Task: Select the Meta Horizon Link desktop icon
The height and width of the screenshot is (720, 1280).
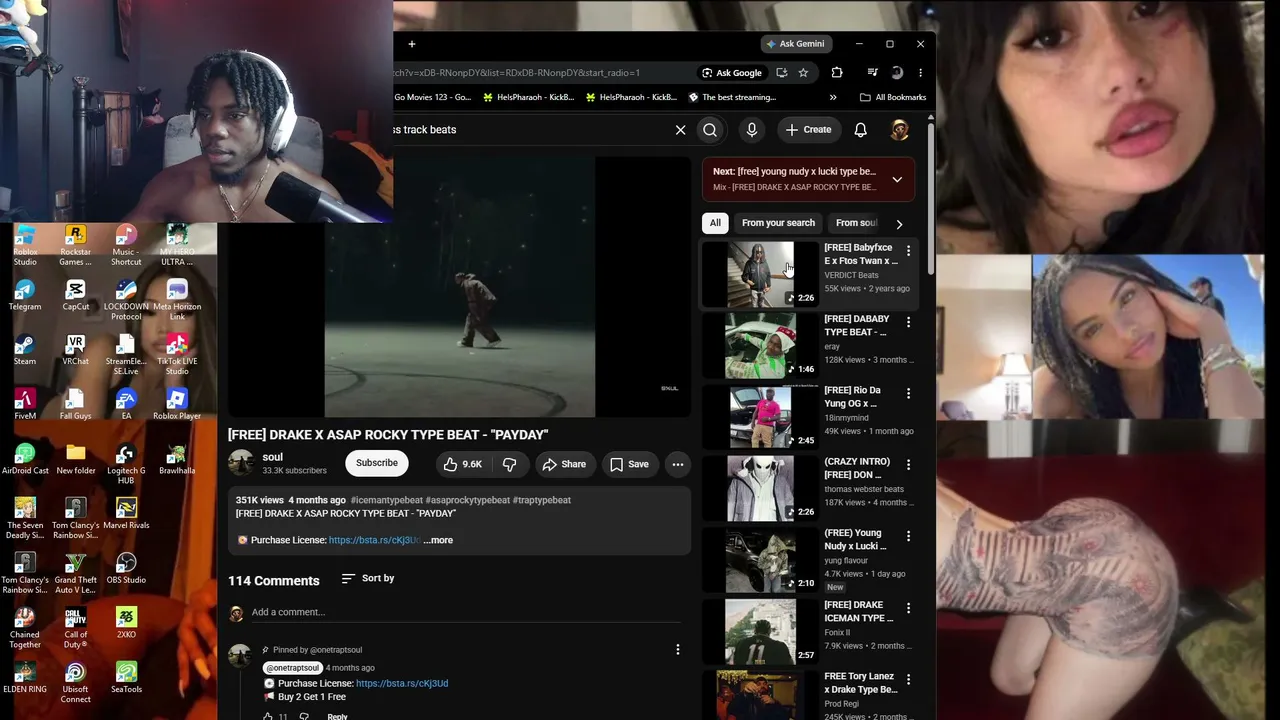Action: point(177,300)
